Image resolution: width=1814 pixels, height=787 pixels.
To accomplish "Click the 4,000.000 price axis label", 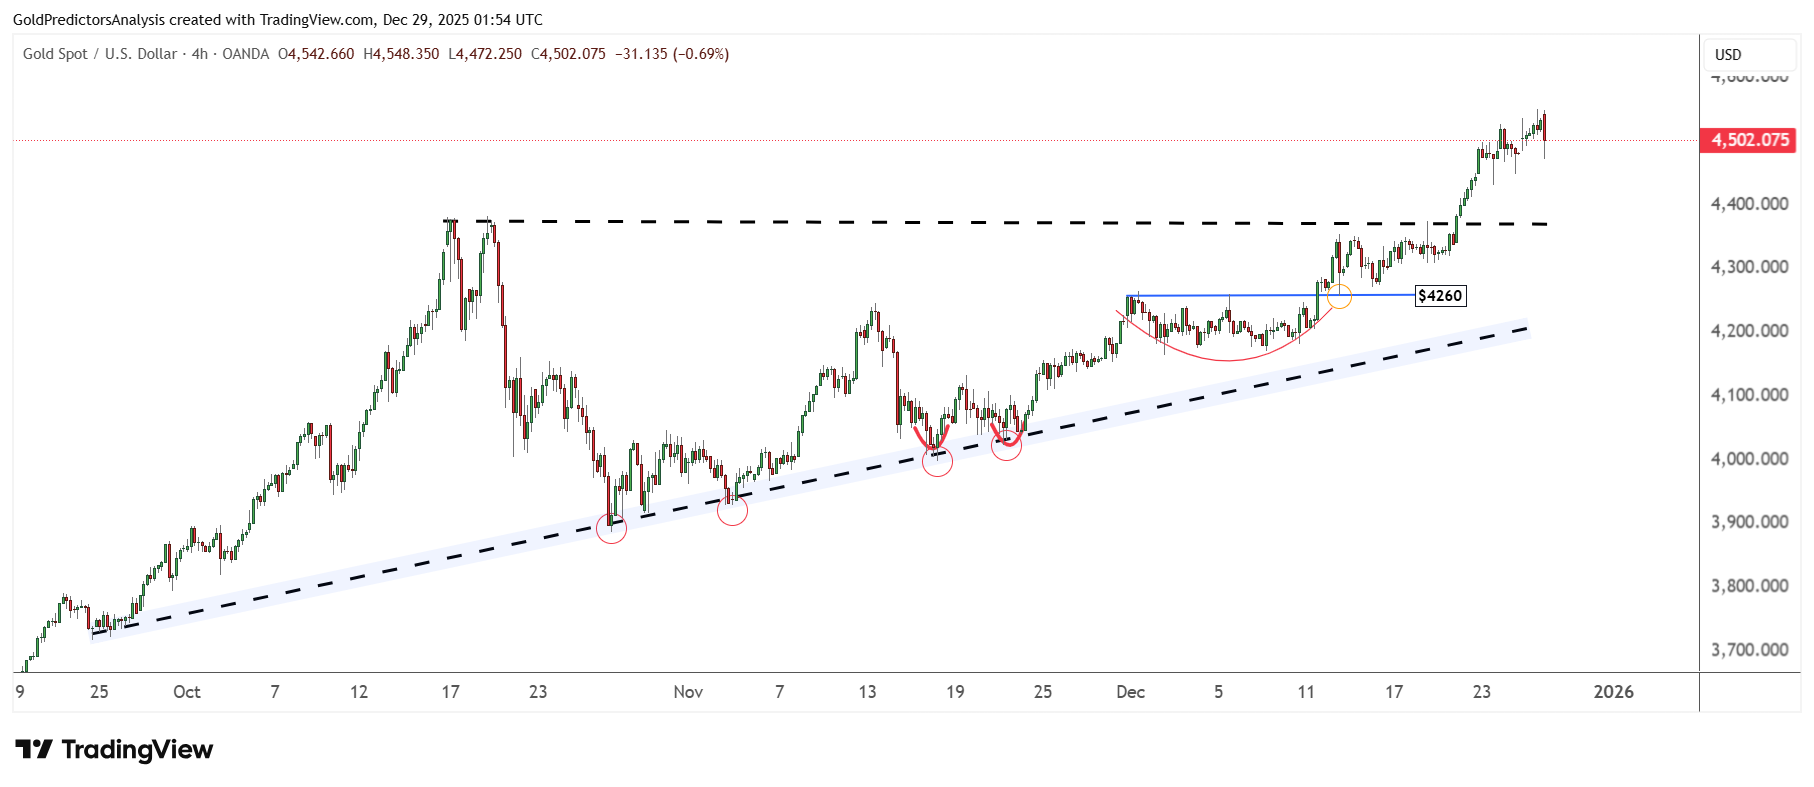I will (x=1749, y=459).
